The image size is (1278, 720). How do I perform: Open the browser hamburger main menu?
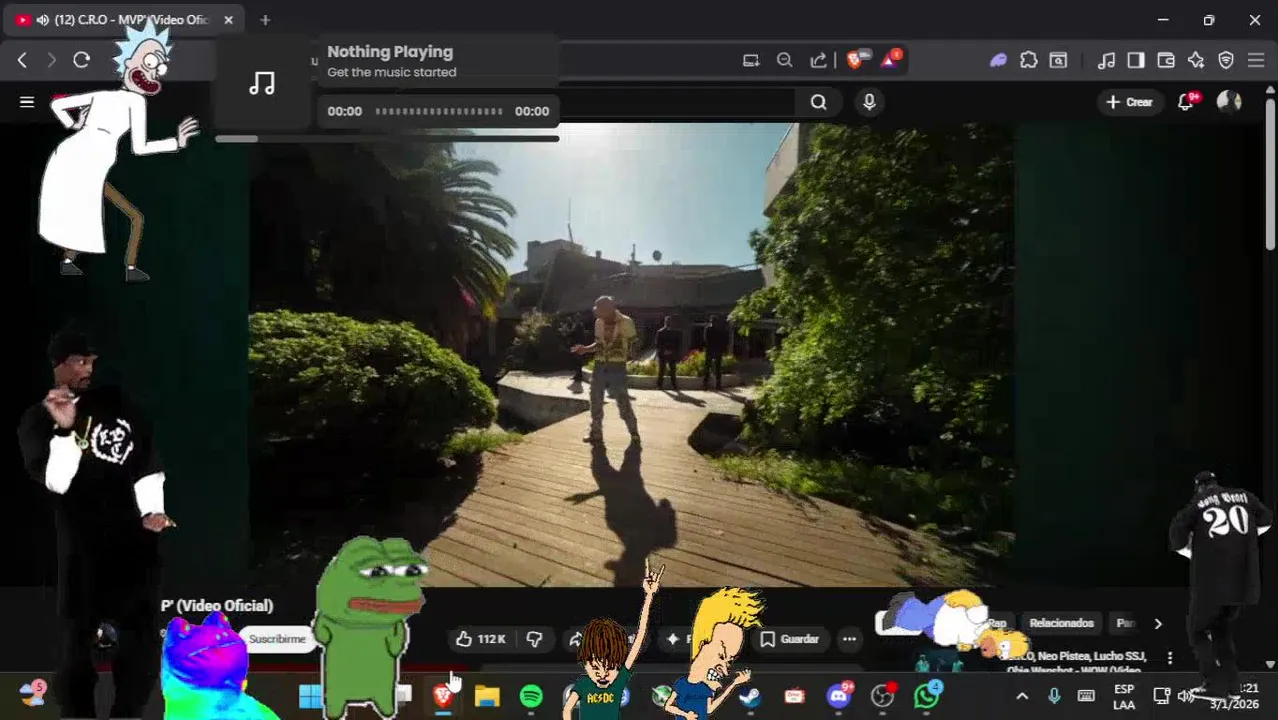click(x=1256, y=60)
